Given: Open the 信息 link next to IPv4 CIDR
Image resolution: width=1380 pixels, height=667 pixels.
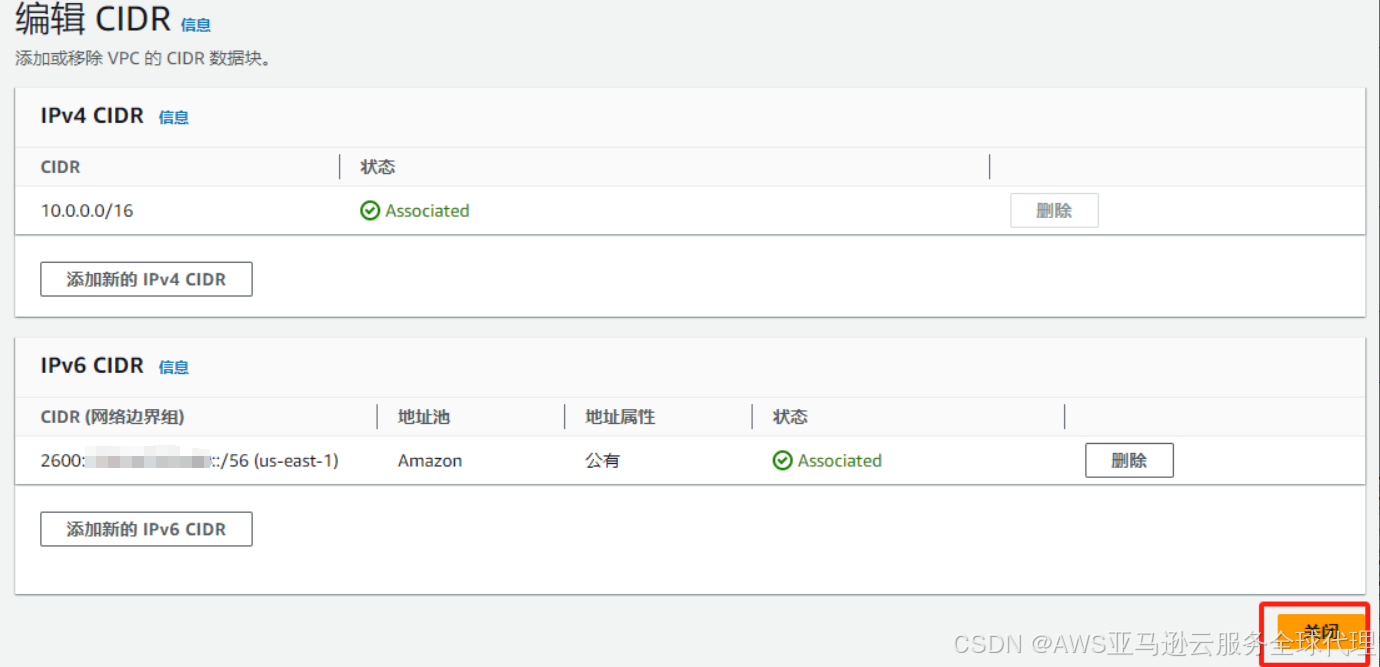Looking at the screenshot, I should click(174, 117).
